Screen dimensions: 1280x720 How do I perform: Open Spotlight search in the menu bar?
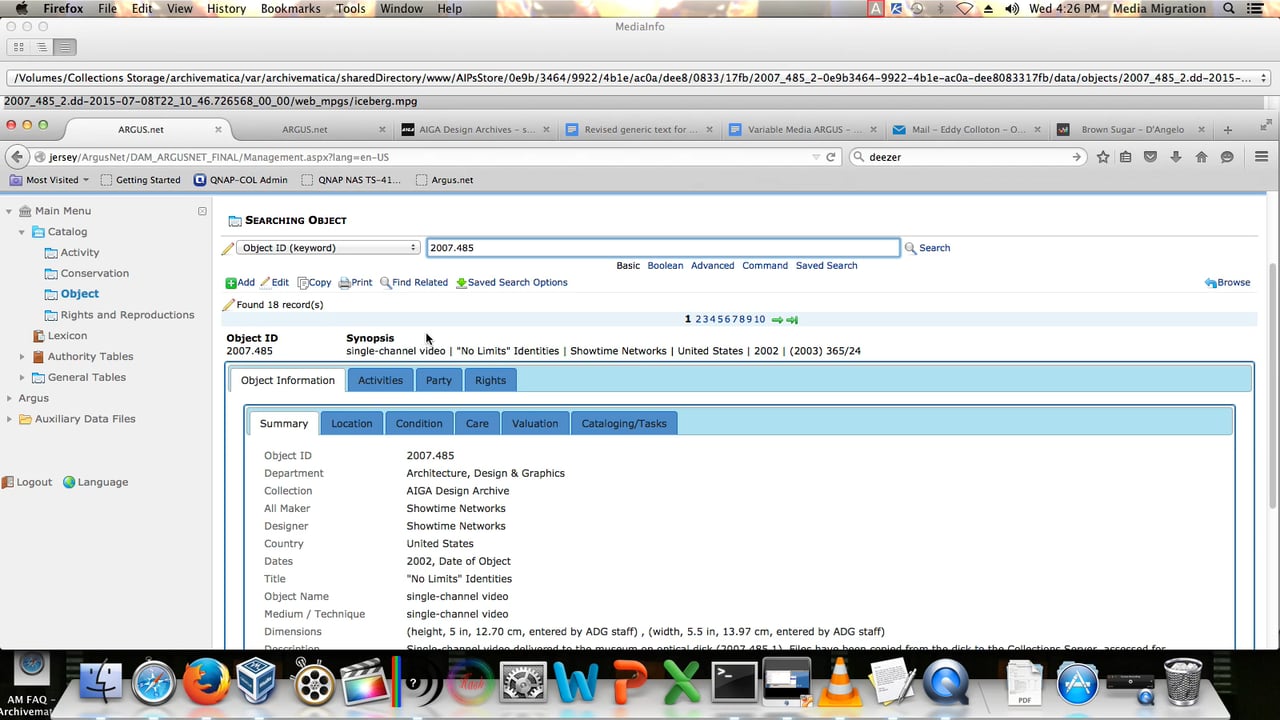click(x=1229, y=8)
